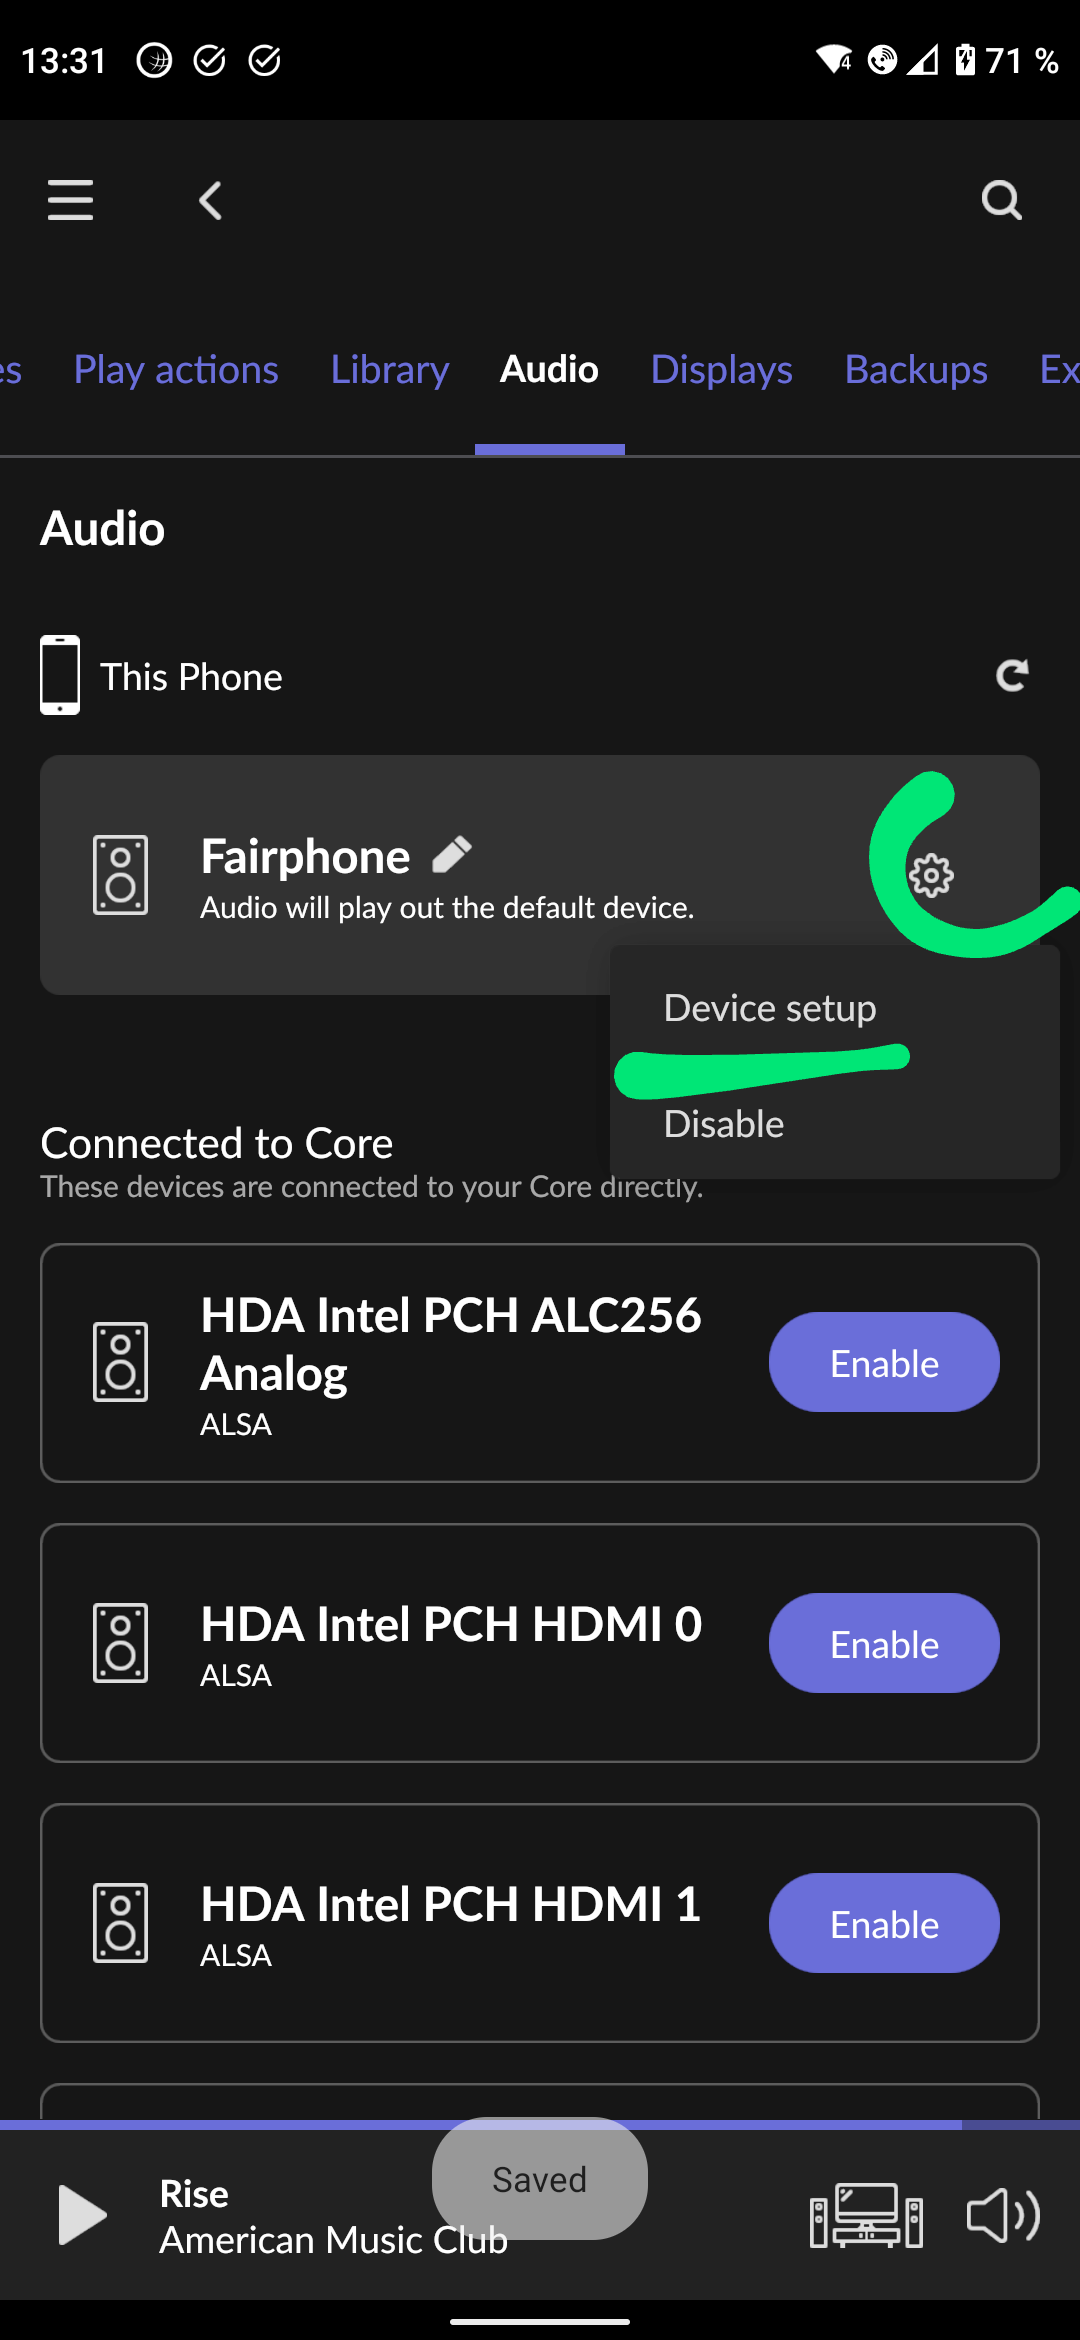Screen dimensions: 1080x2340
Task: Enable HDA Intel PCH HDMI 1
Action: (x=884, y=1924)
